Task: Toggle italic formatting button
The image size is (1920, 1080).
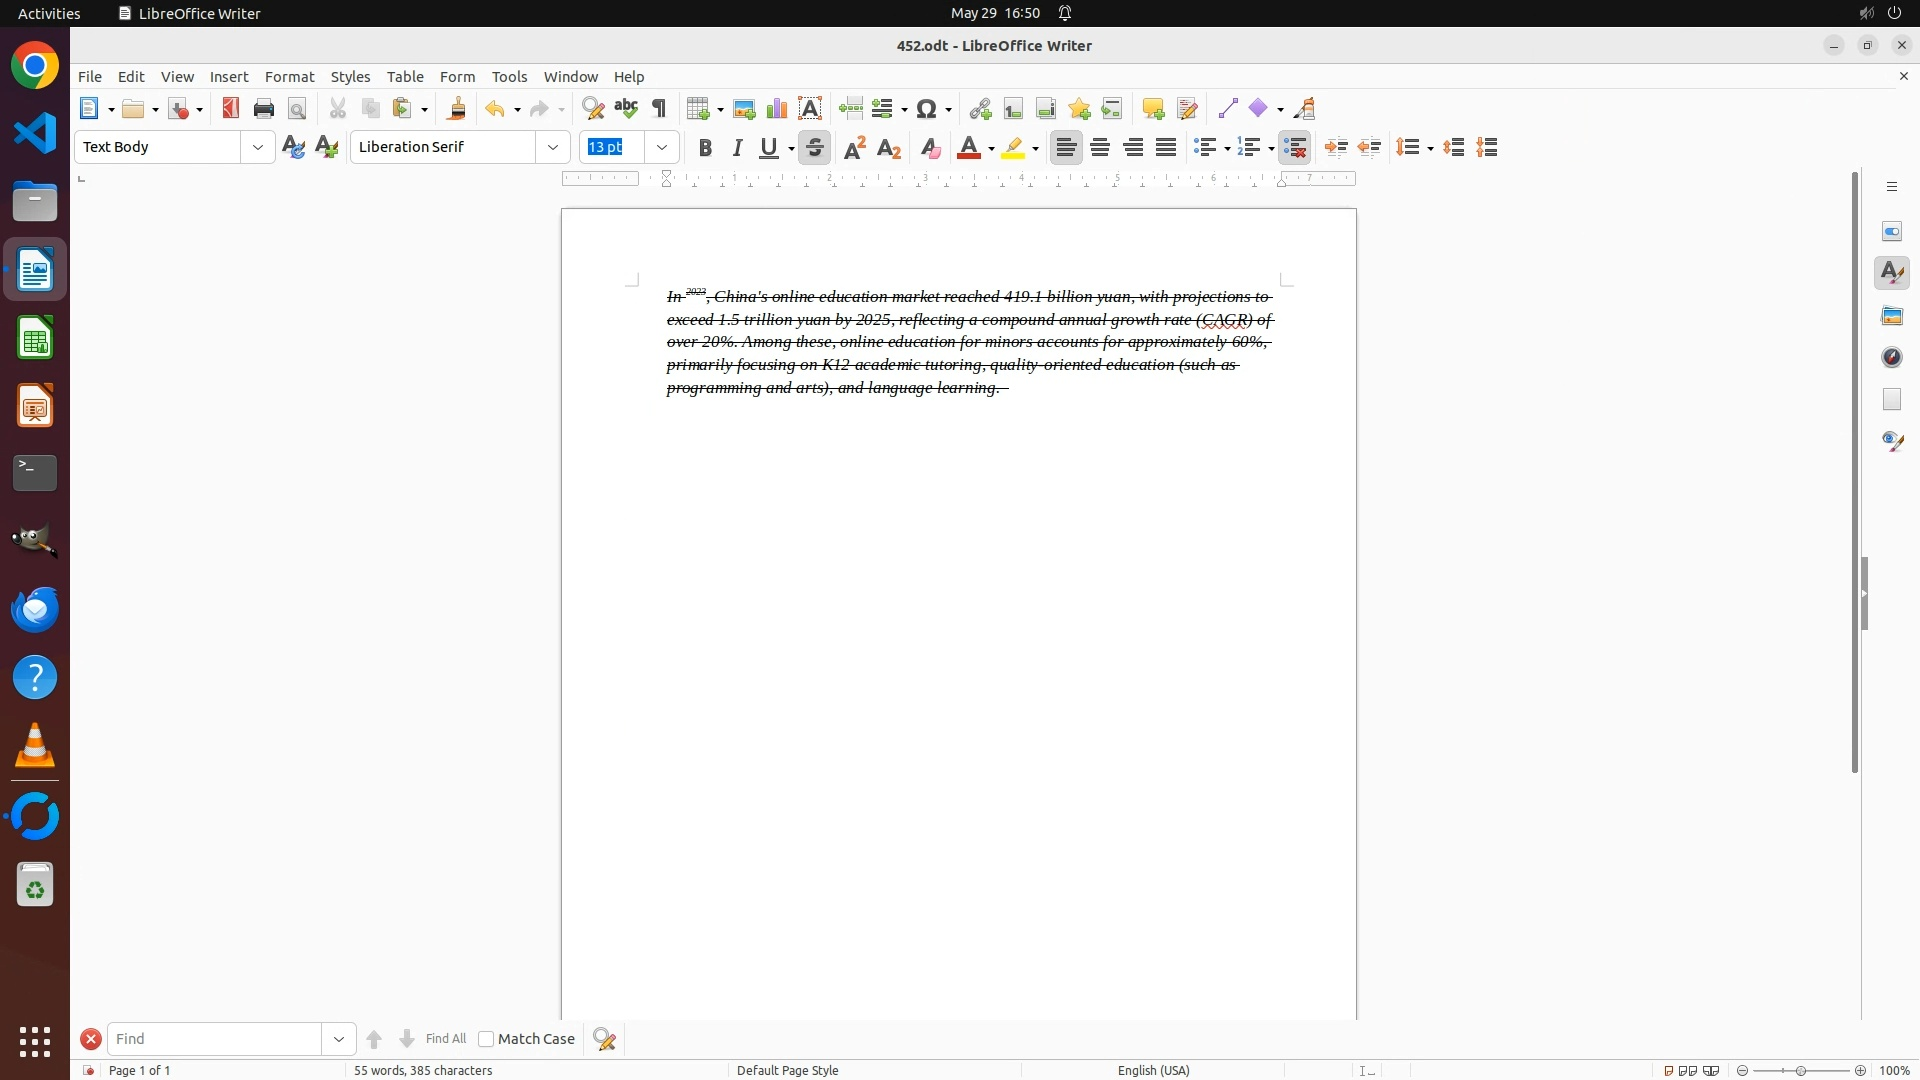Action: 738,148
